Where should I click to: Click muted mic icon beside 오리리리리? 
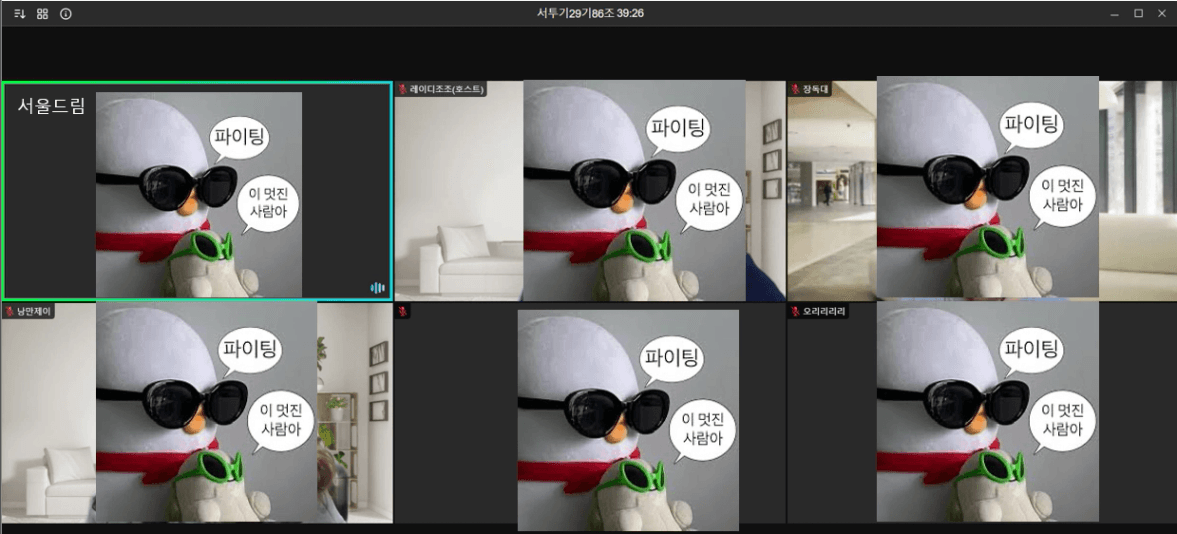[x=796, y=311]
